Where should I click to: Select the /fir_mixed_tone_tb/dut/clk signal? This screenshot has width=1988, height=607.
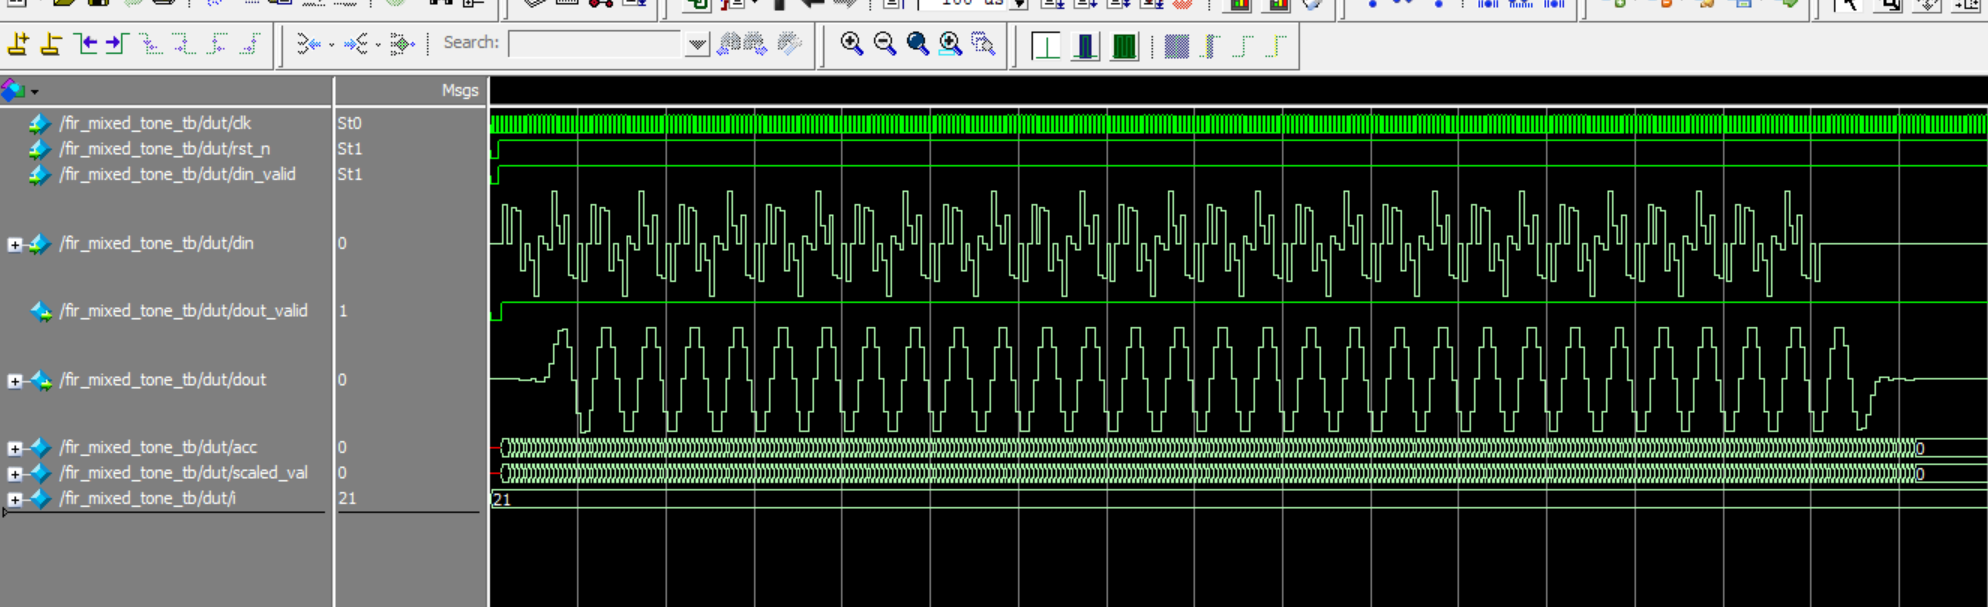coord(155,123)
